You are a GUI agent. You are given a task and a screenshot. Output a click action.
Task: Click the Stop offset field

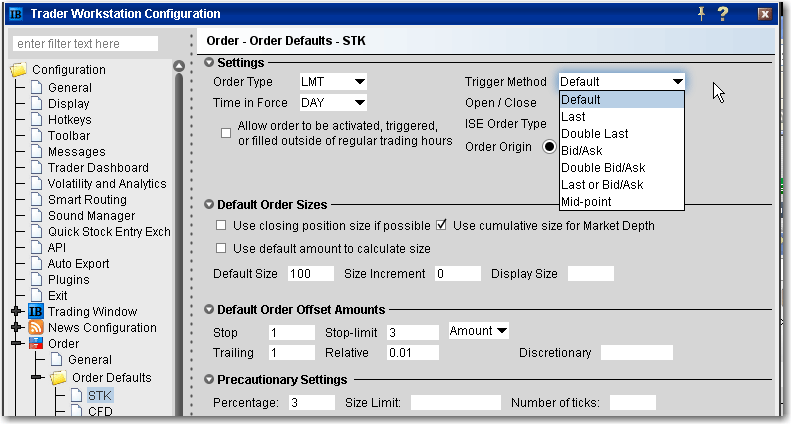click(x=292, y=333)
